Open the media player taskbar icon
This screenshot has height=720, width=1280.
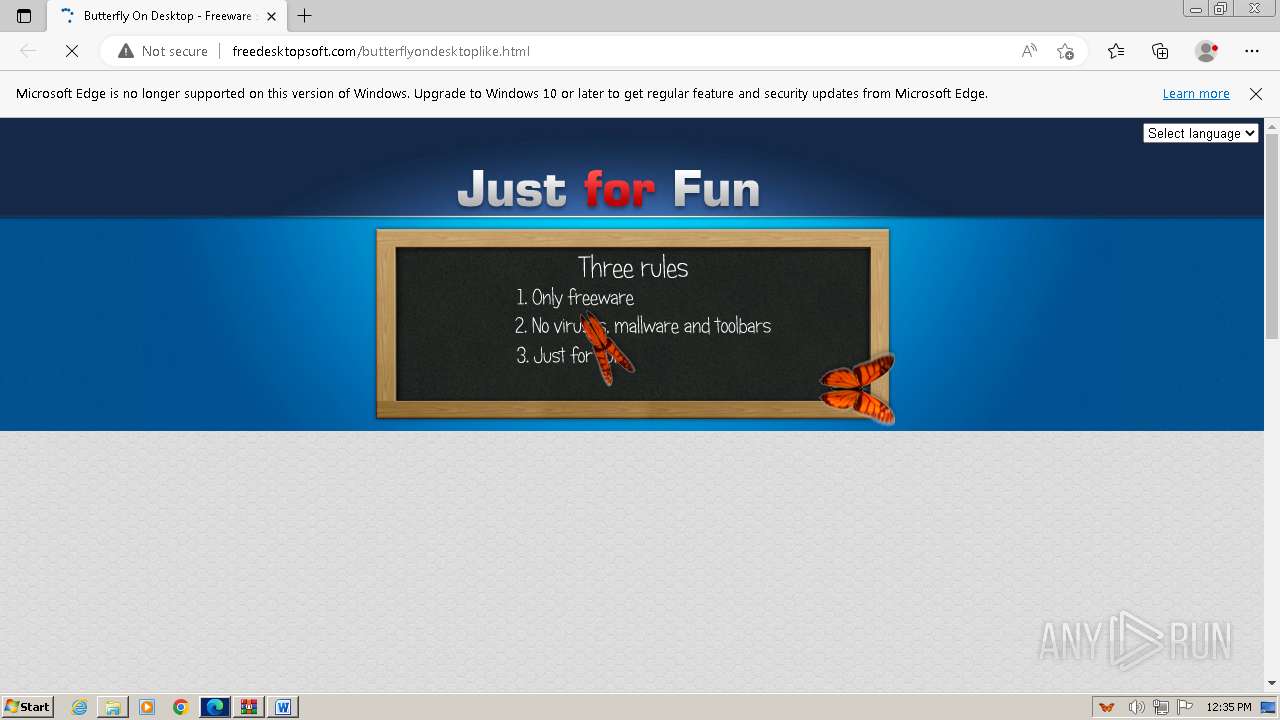coord(147,707)
